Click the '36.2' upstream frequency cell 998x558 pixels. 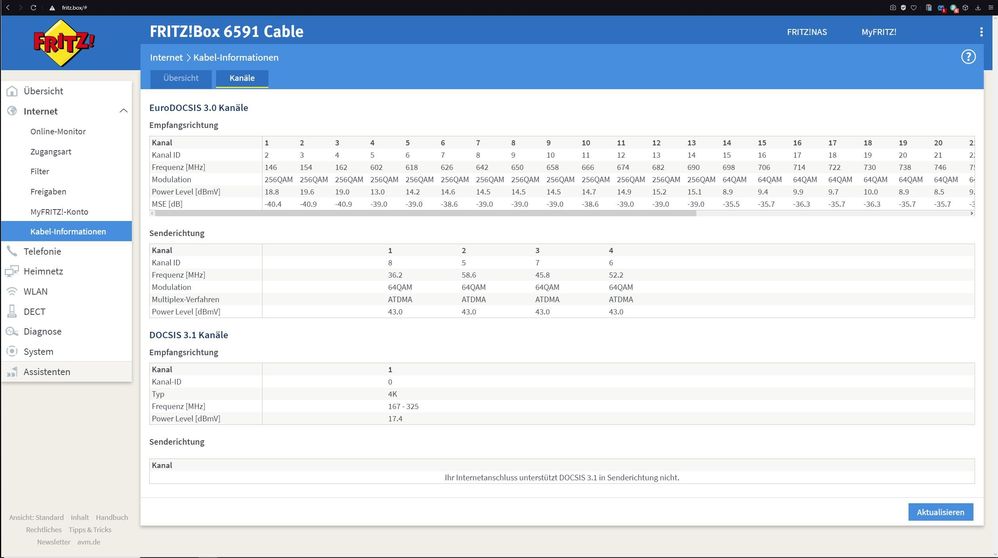(395, 275)
